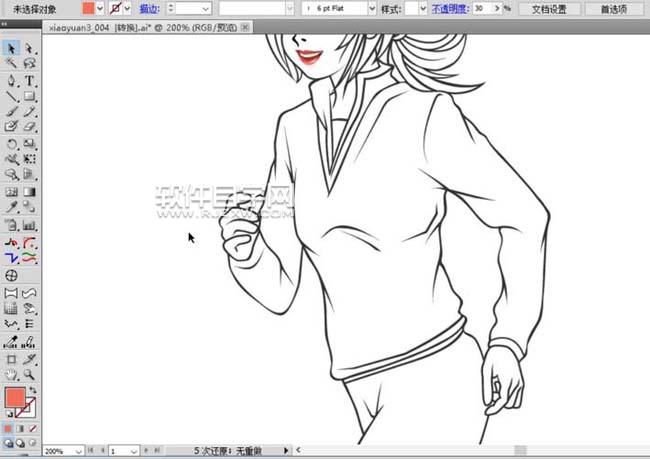Select the Artboard tool
This screenshot has height=459, width=650.
[x=11, y=359]
